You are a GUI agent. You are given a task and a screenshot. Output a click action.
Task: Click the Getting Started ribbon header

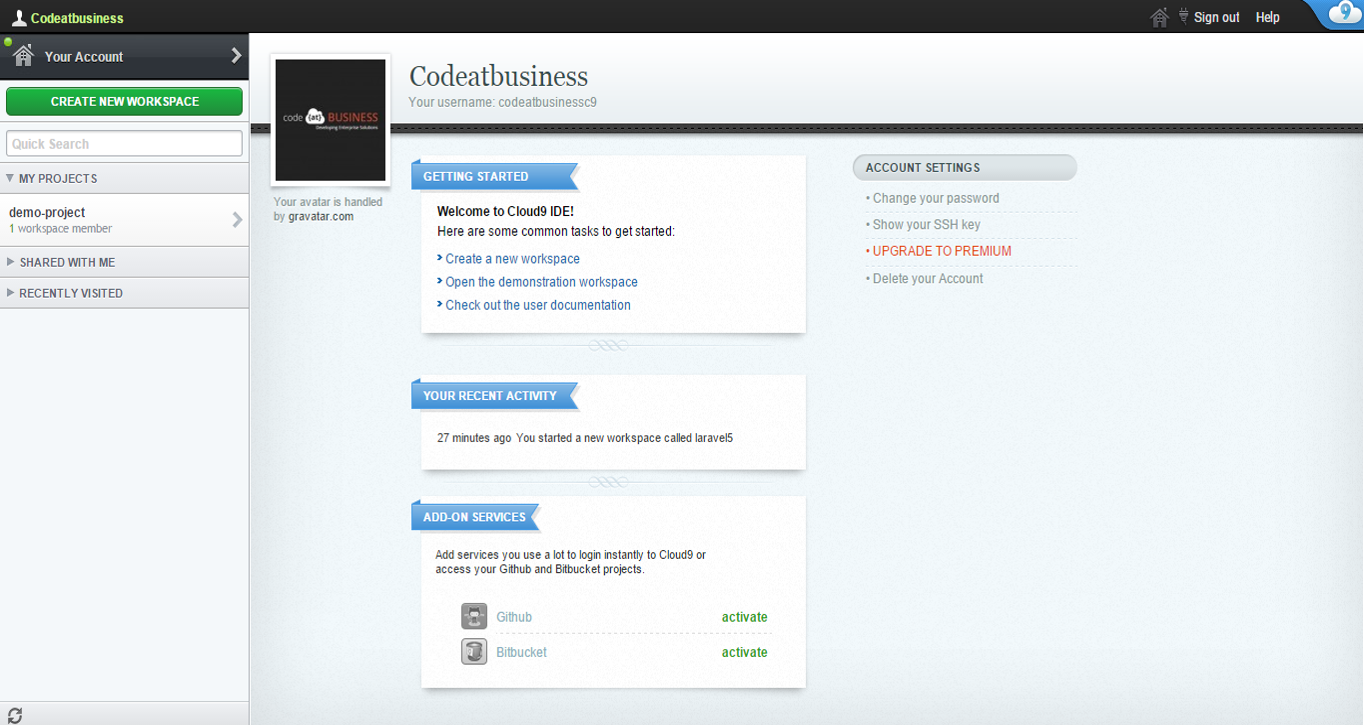point(493,176)
